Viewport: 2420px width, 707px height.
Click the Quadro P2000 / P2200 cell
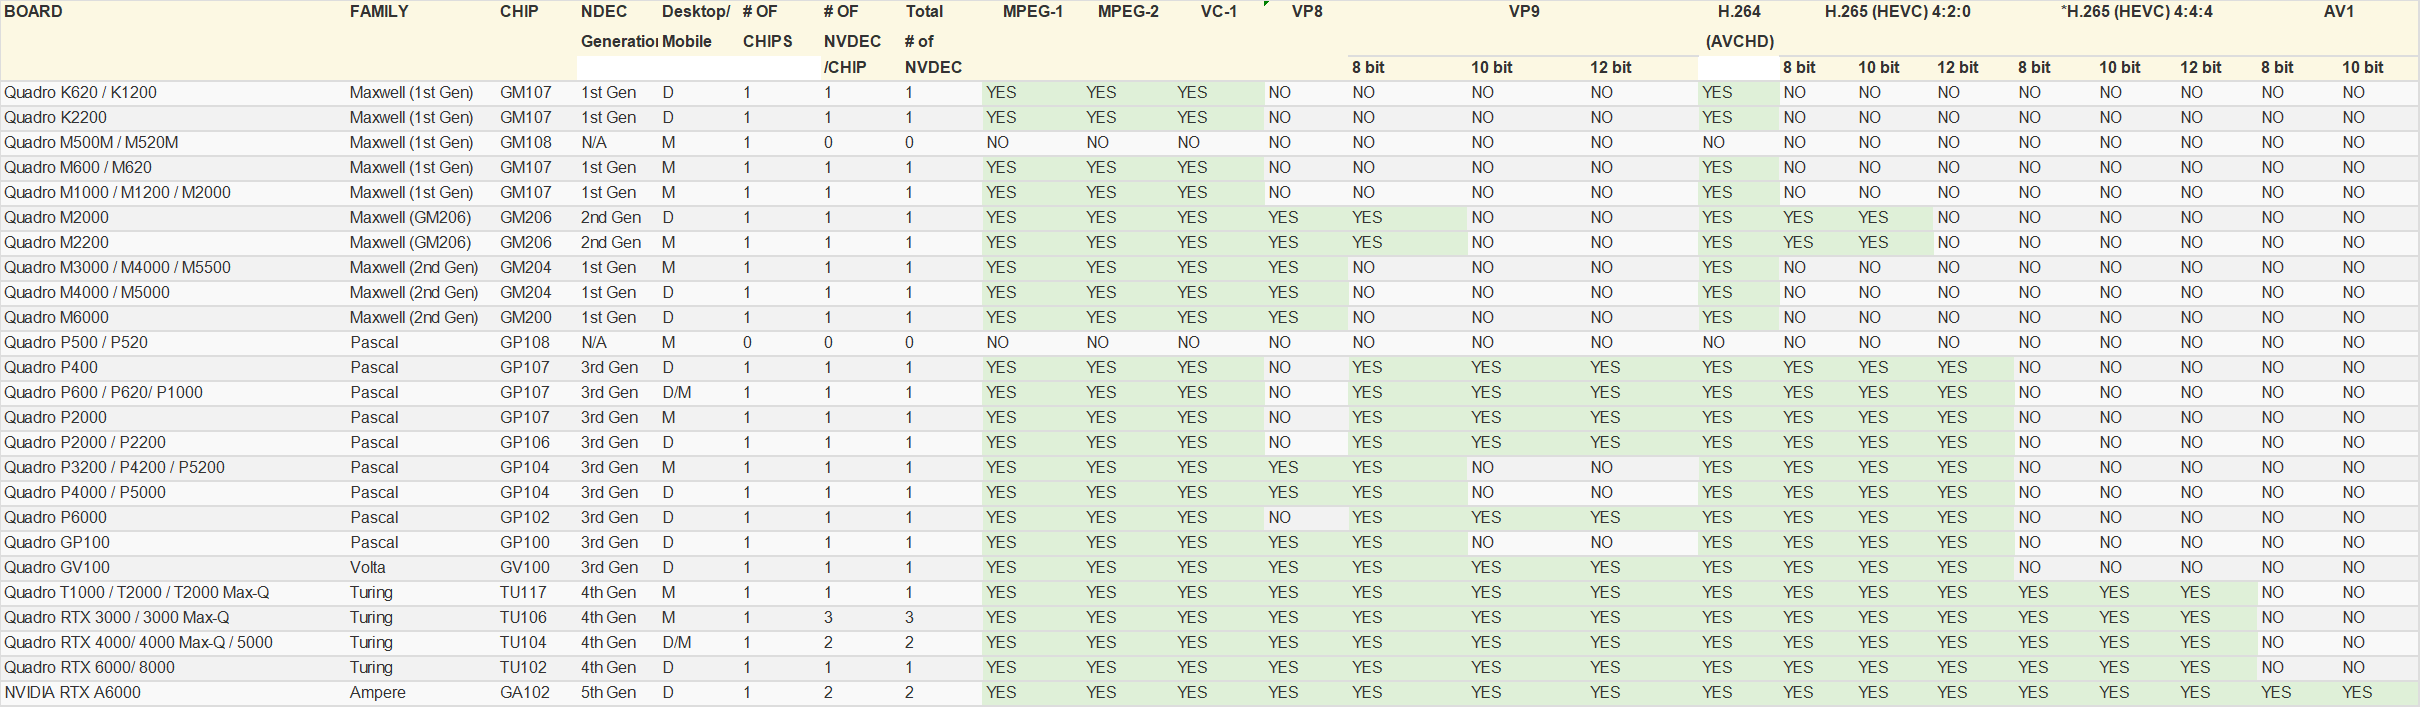[x=85, y=443]
